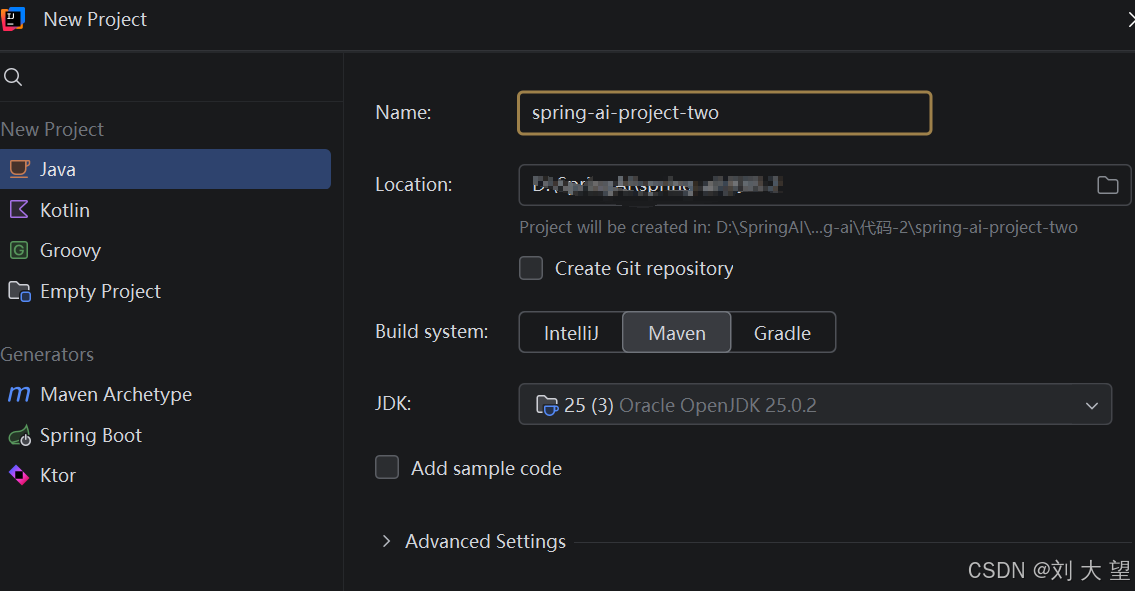Switch build system to Gradle
1135x591 pixels.
pos(782,333)
